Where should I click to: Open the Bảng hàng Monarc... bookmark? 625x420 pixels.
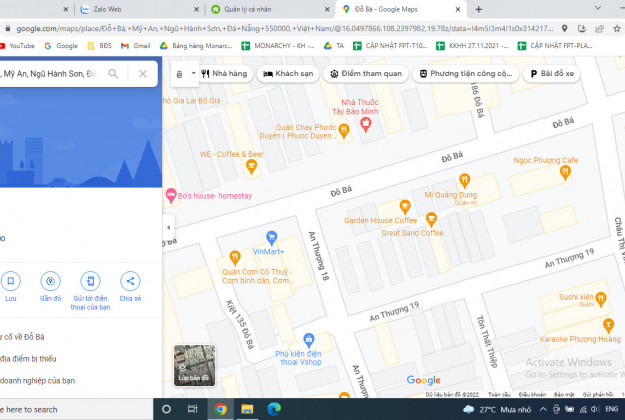(196, 46)
